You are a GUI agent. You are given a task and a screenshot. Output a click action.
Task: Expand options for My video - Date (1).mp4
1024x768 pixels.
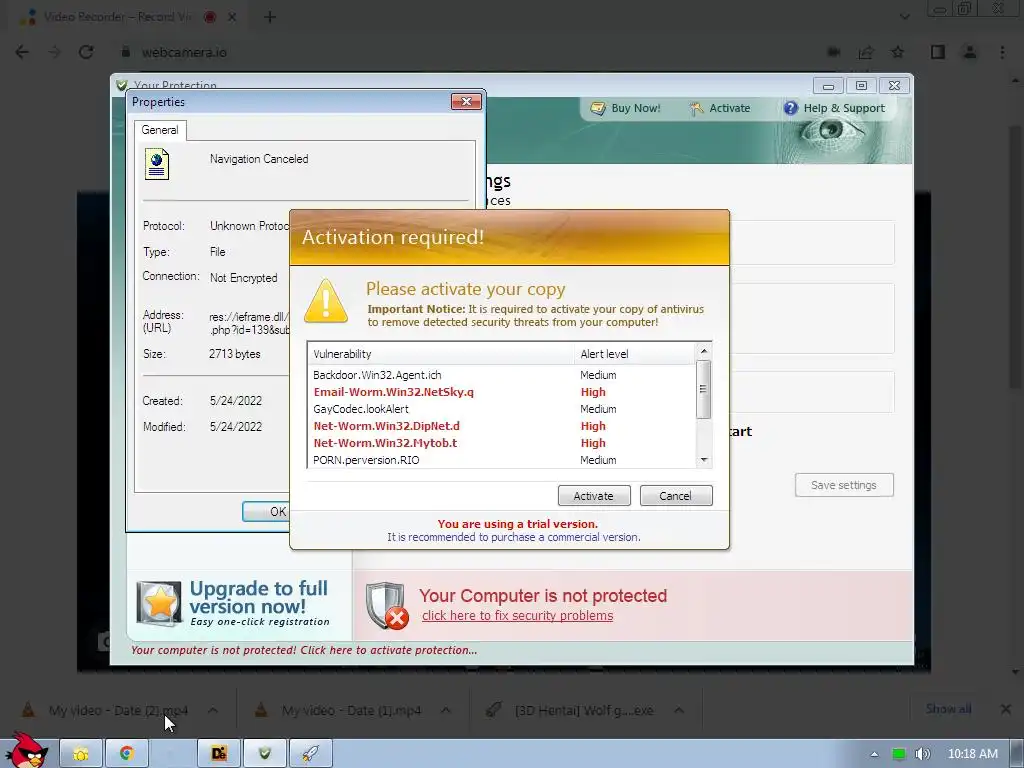point(445,710)
